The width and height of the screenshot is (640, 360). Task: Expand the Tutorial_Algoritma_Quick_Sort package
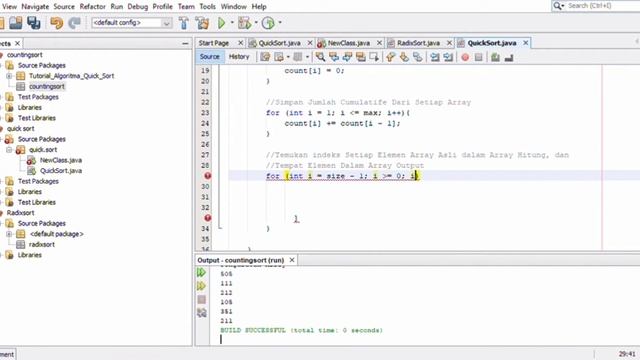[x=9, y=76]
